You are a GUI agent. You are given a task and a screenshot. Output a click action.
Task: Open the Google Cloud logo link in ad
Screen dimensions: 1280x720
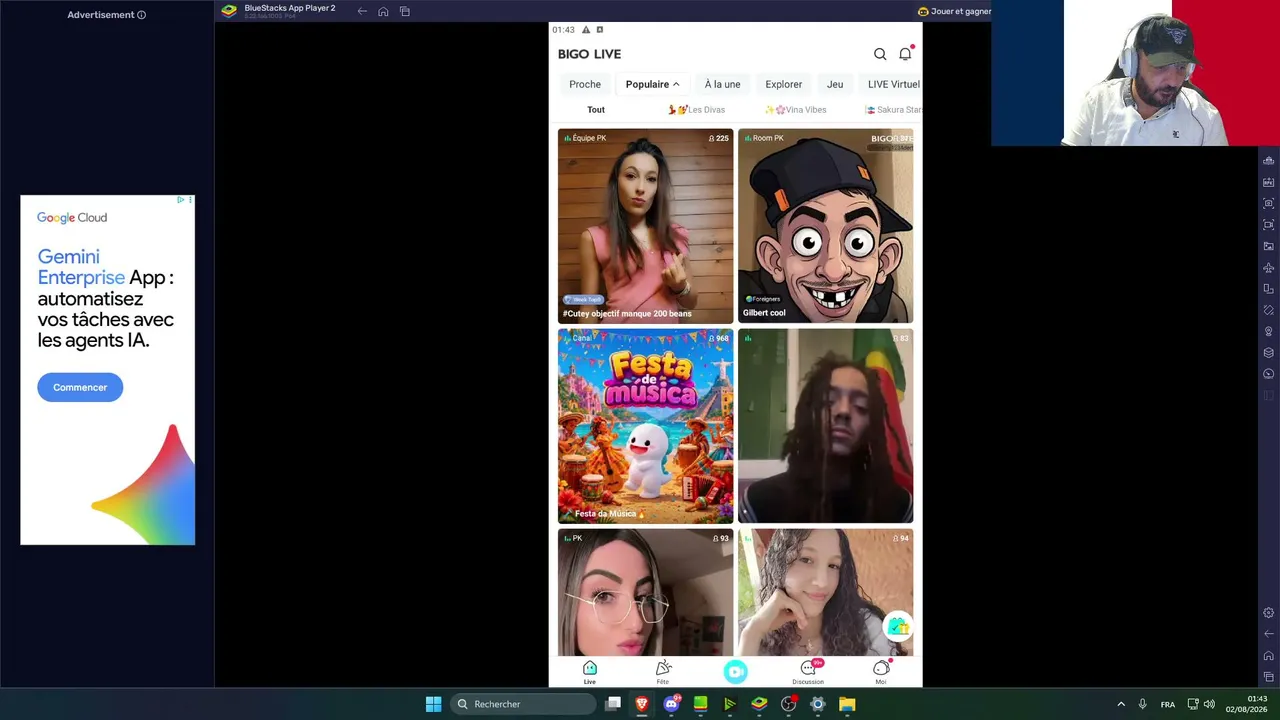[72, 217]
